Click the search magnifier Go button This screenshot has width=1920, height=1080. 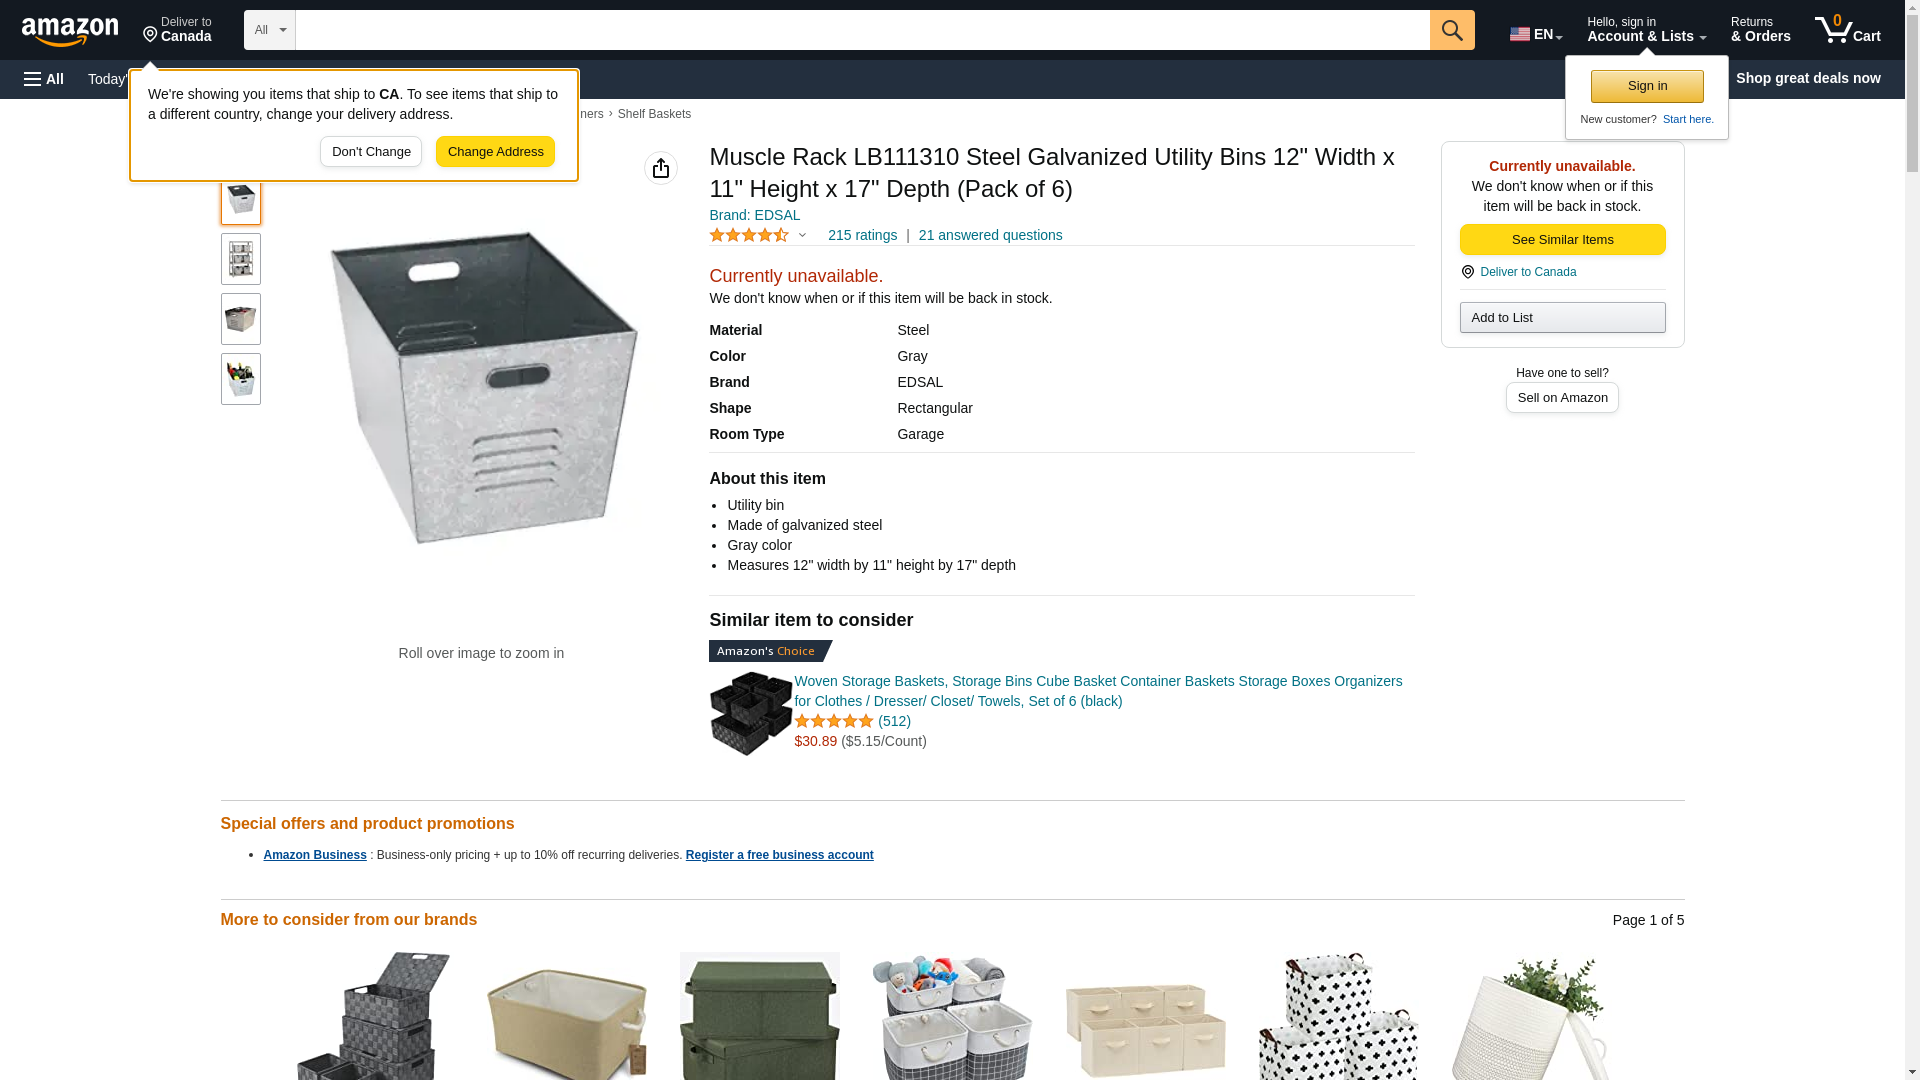(1452, 30)
